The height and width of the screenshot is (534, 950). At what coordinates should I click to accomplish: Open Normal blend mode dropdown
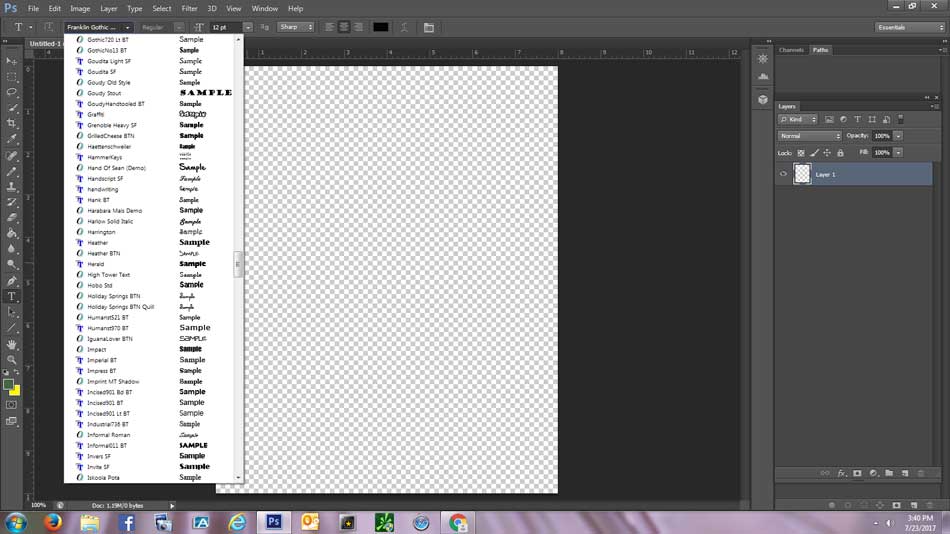pyautogui.click(x=809, y=136)
